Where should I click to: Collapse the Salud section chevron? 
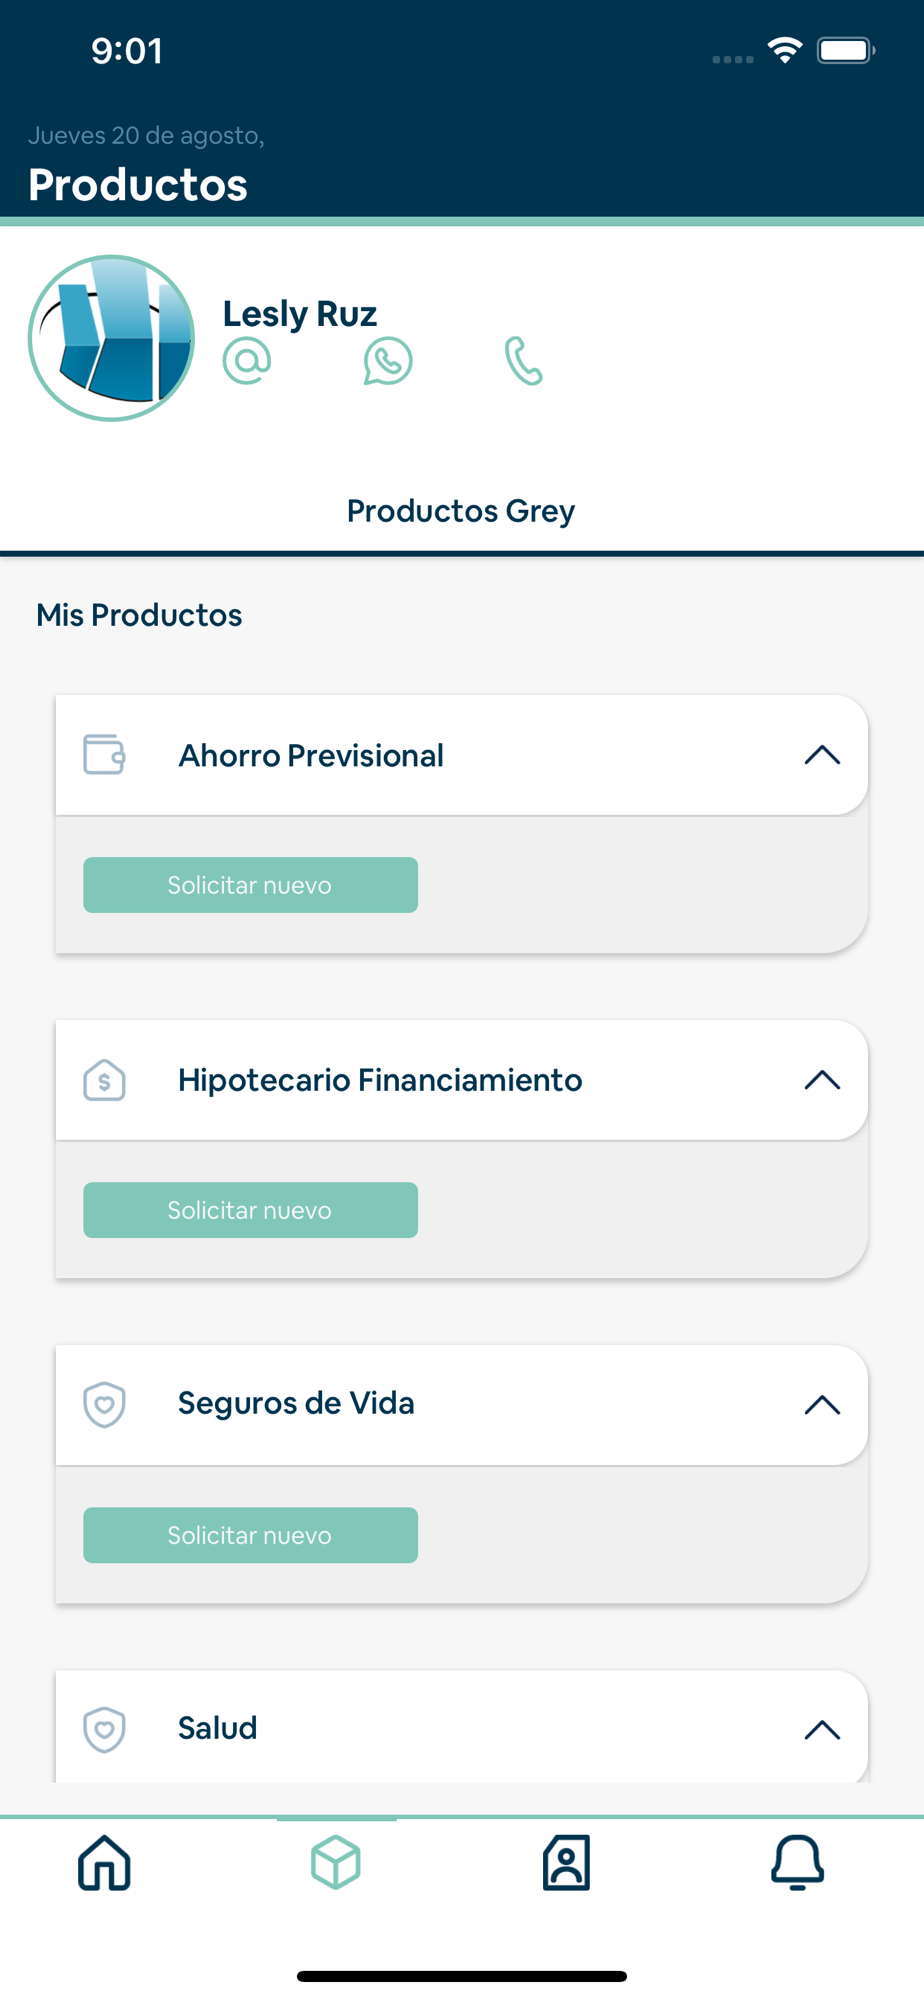[x=822, y=1730]
